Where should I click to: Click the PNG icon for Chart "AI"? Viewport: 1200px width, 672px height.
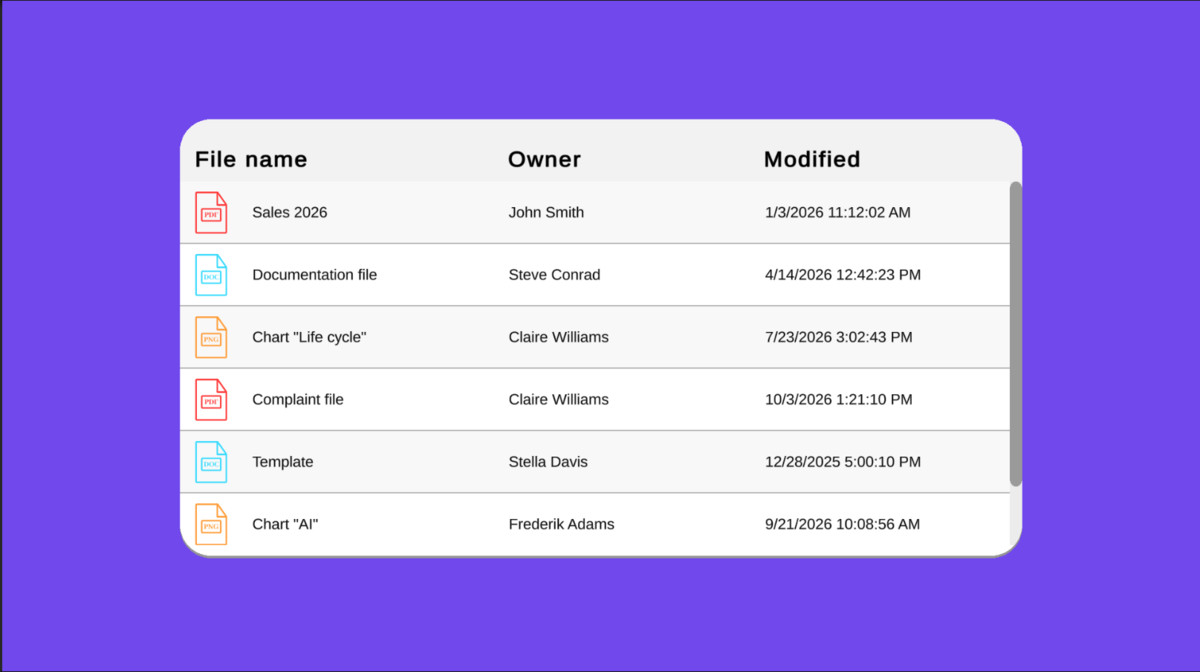coord(211,524)
